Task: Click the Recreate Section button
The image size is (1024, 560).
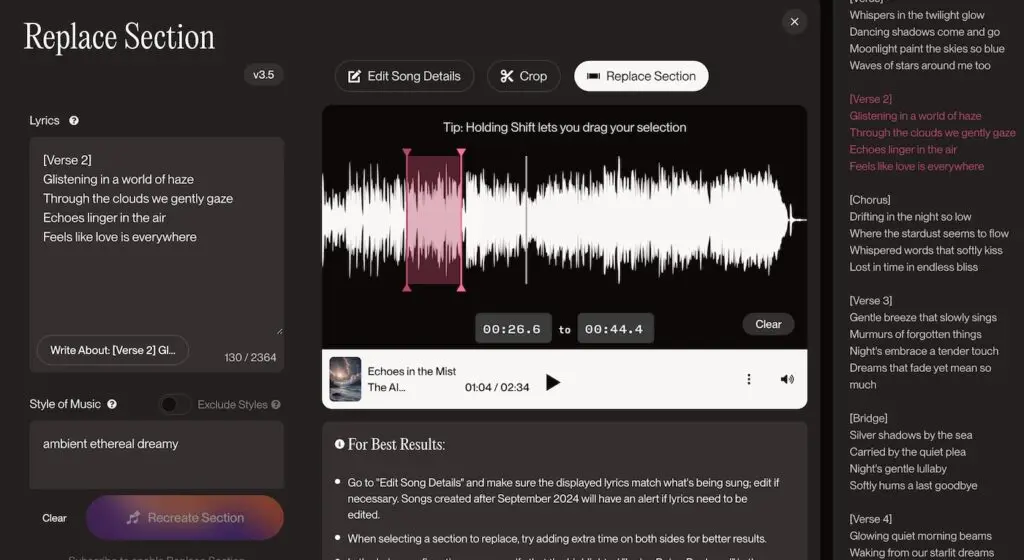Action: click(x=185, y=518)
